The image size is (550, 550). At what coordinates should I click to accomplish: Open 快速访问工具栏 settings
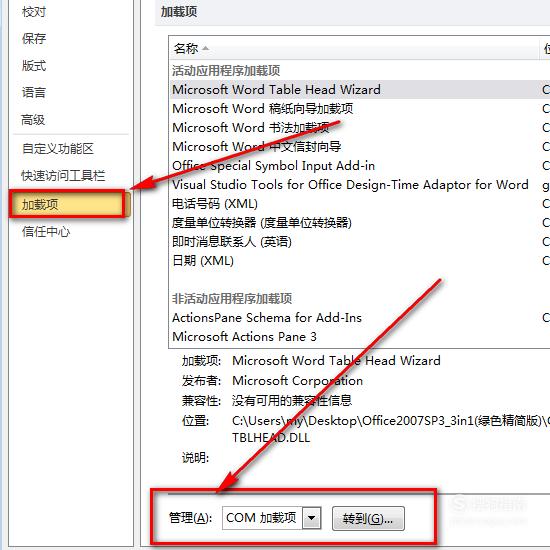pos(63,175)
